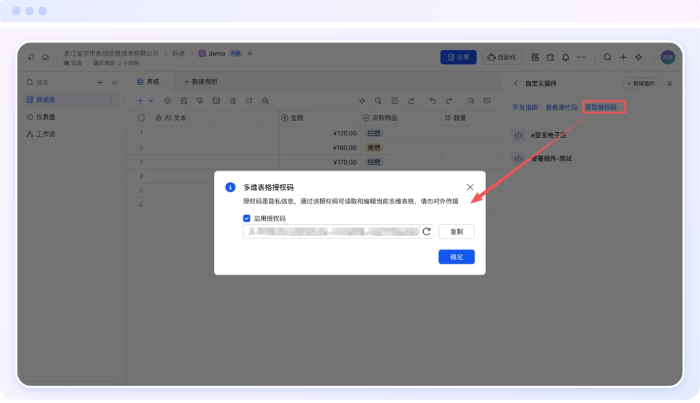700x403 pixels.
Task: Click the header magnifier search icon
Action: 608,57
